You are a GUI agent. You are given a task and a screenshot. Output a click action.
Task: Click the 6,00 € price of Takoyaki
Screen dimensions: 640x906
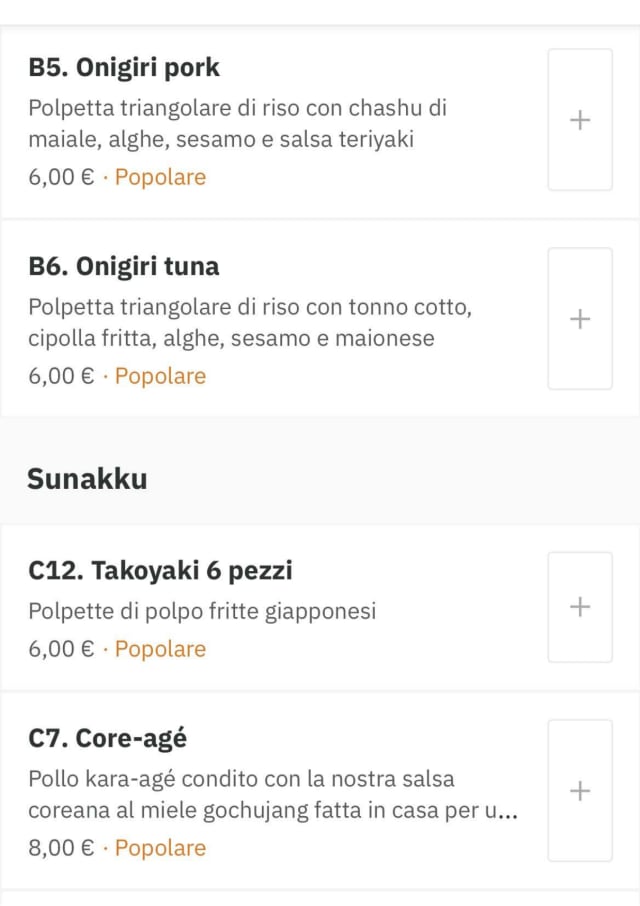[x=61, y=649]
